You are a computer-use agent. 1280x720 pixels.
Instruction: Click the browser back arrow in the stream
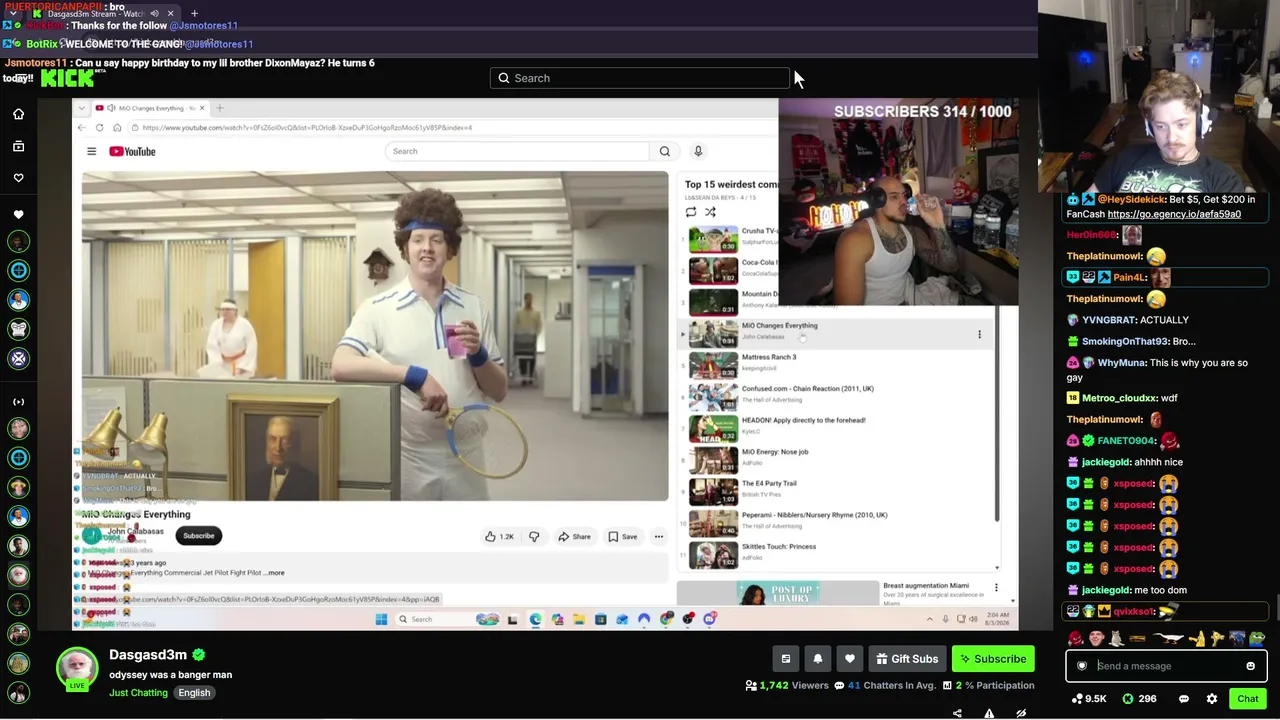(x=82, y=128)
